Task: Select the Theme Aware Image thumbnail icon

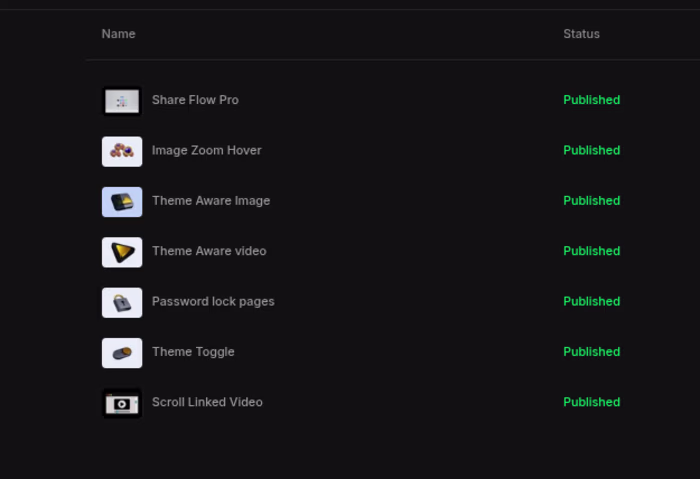Action: [122, 201]
